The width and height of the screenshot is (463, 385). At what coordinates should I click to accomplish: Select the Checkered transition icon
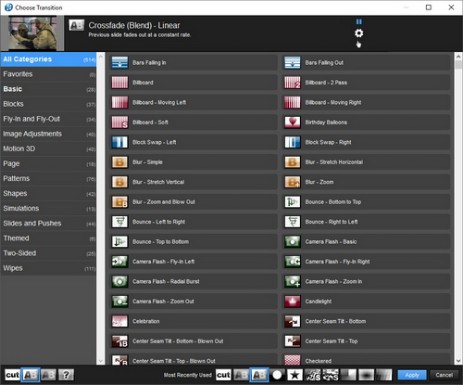(x=292, y=360)
